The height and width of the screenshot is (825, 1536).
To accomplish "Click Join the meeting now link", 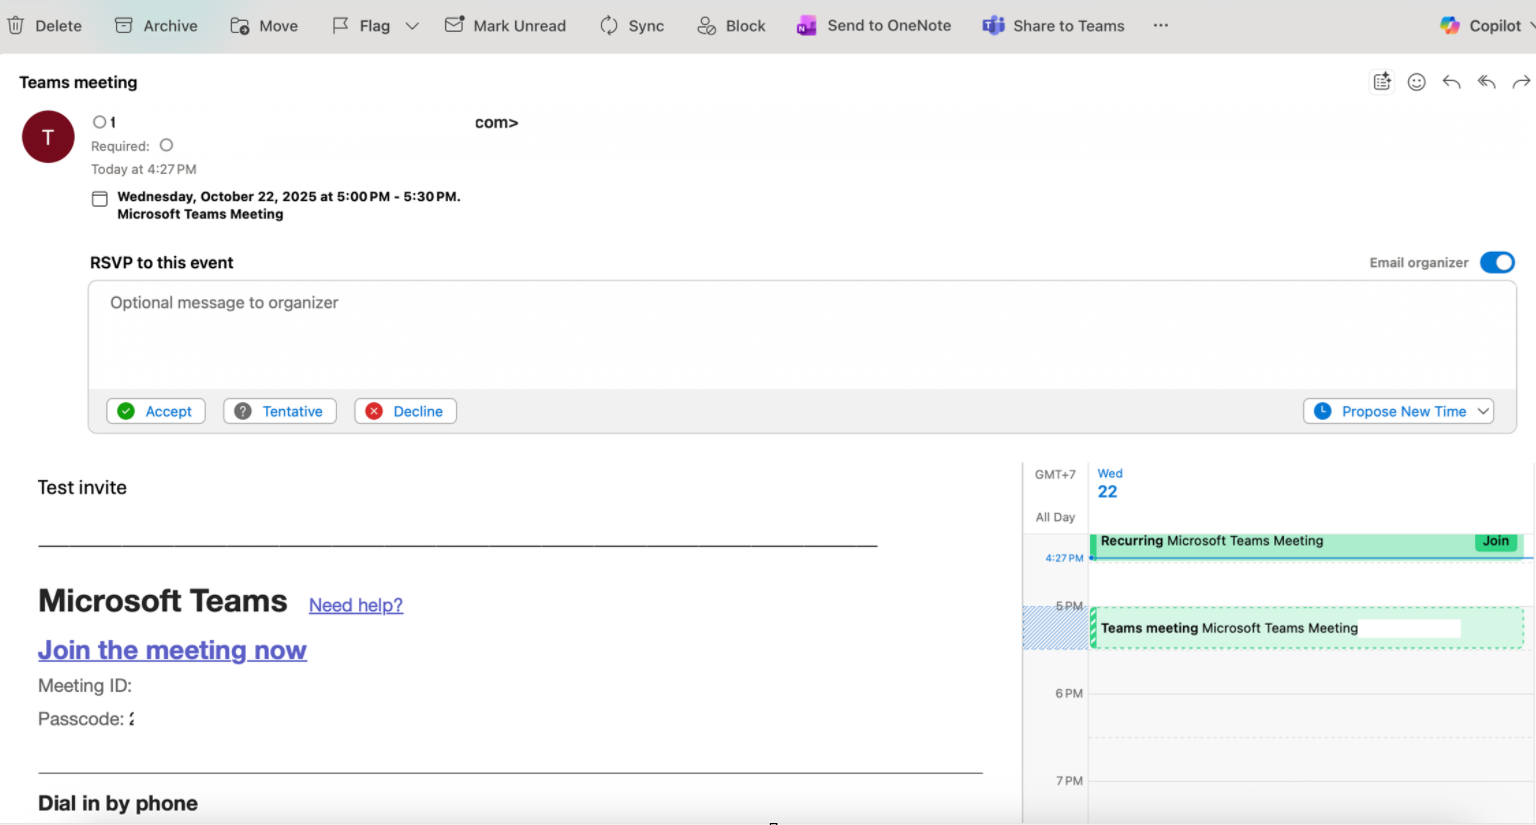I will click(172, 650).
